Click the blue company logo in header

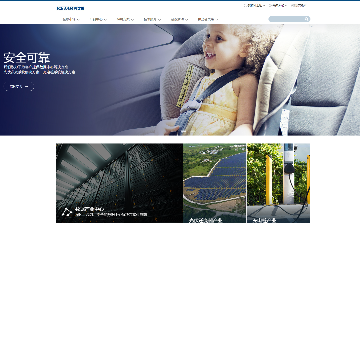[70, 8]
